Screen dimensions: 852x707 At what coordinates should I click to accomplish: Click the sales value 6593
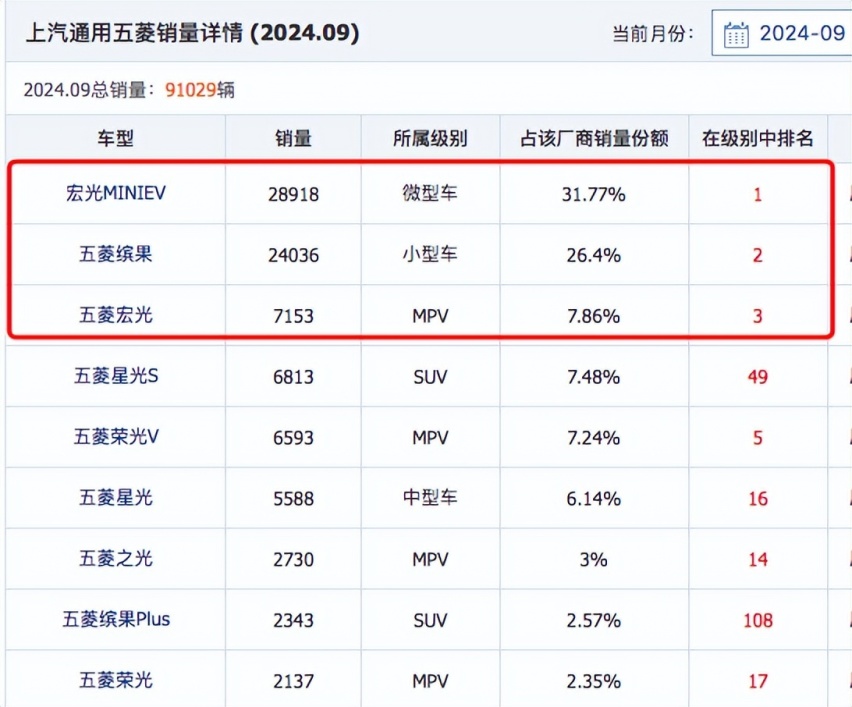293,438
